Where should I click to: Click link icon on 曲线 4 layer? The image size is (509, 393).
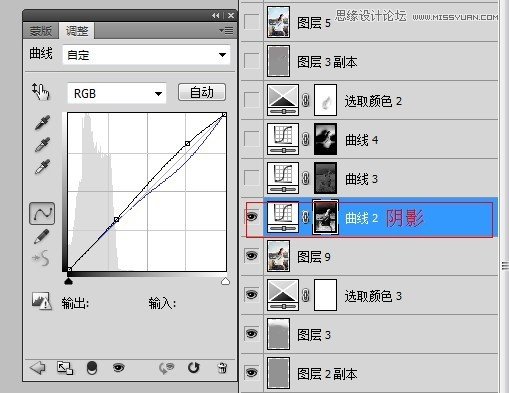click(x=305, y=139)
